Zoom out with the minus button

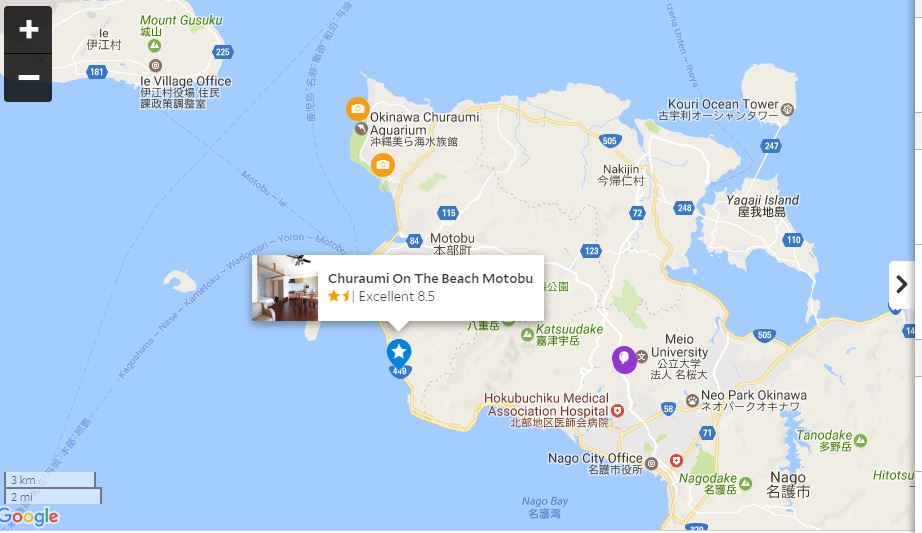click(x=28, y=78)
